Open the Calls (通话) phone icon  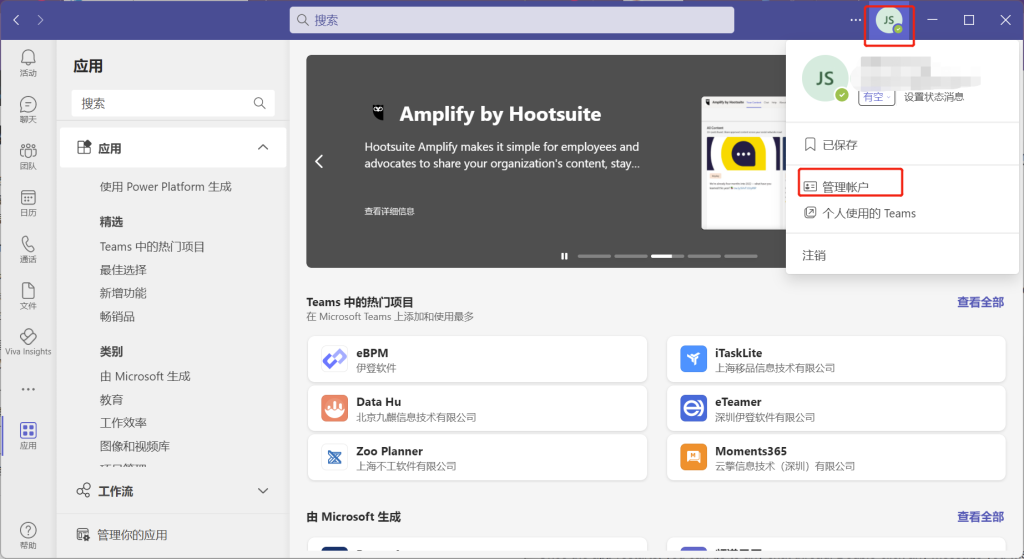(x=28, y=249)
